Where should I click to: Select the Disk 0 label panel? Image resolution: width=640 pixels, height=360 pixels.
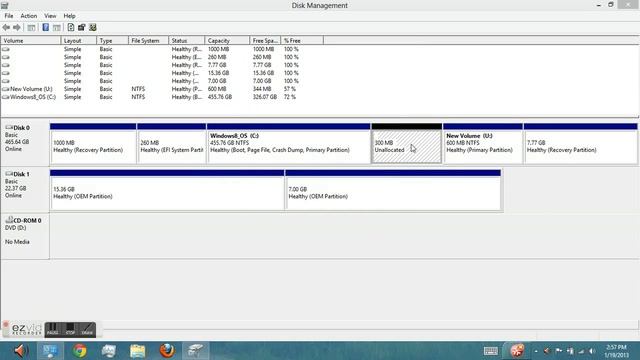tap(25, 143)
